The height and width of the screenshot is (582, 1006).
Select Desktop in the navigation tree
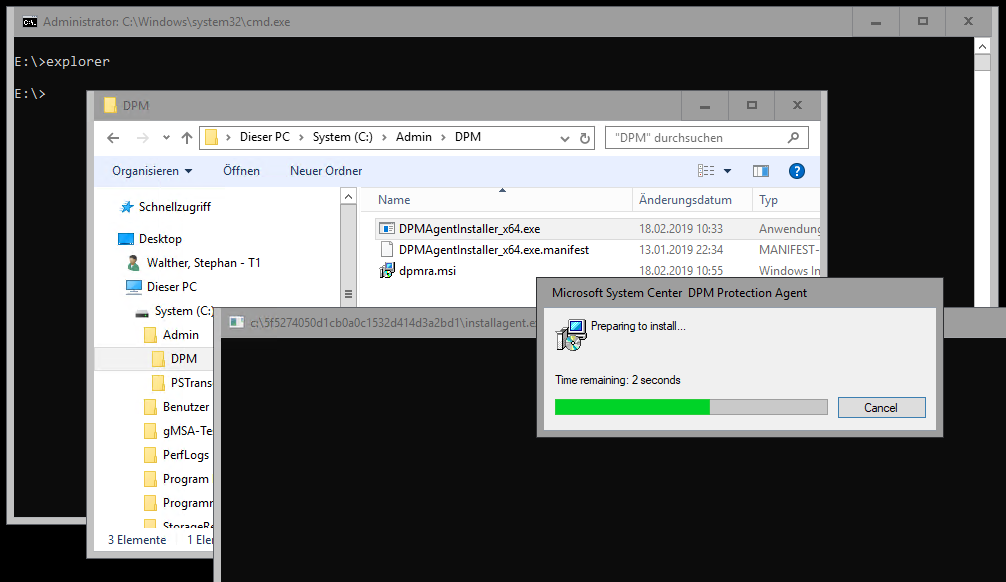tap(160, 239)
